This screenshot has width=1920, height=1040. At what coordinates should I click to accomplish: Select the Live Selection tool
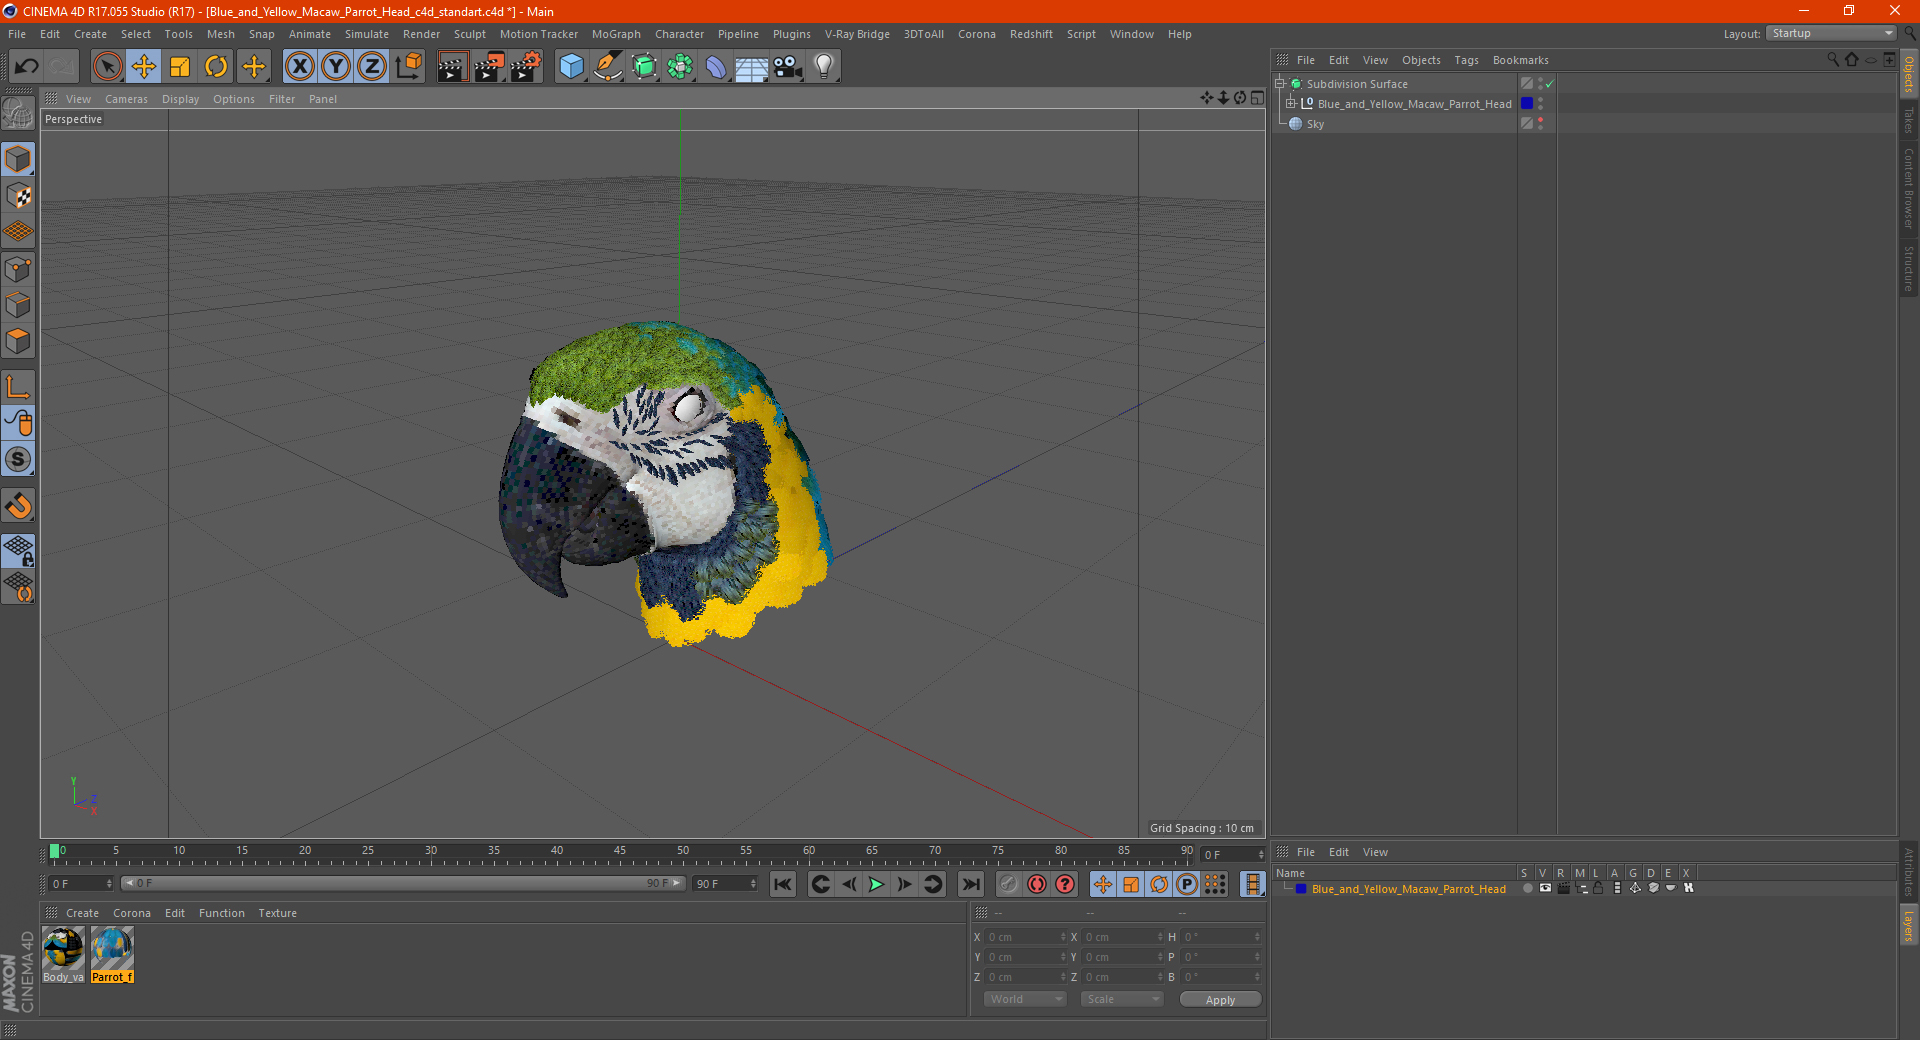(107, 67)
